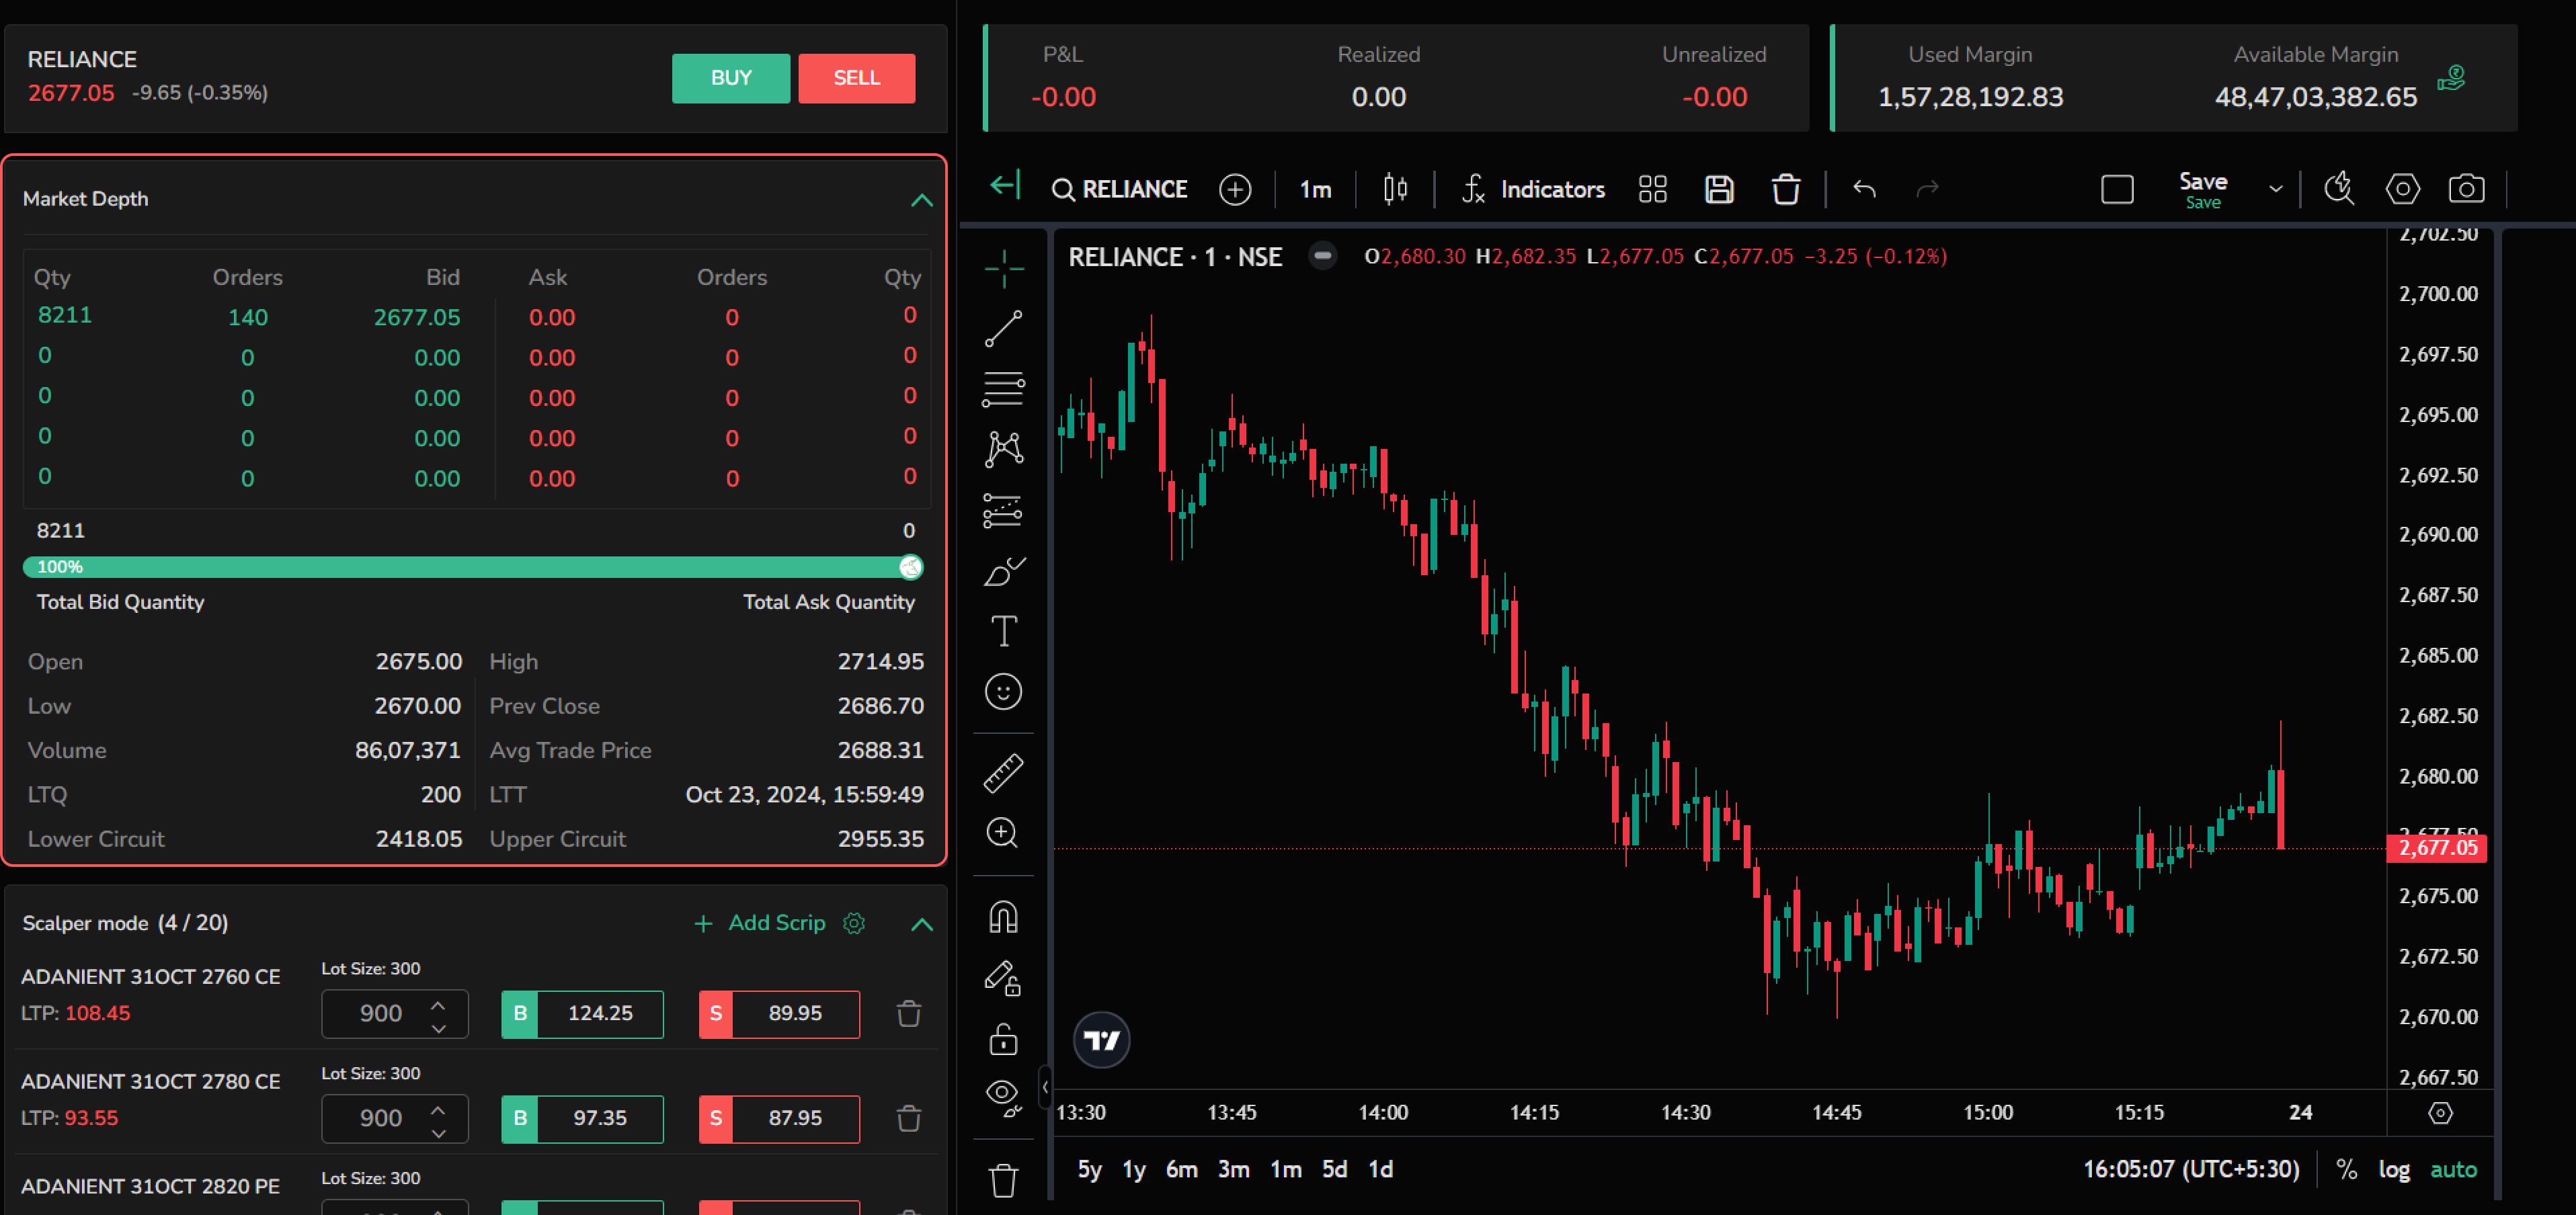Open the quick search icon
This screenshot has height=1215, width=2576.
click(x=2338, y=189)
